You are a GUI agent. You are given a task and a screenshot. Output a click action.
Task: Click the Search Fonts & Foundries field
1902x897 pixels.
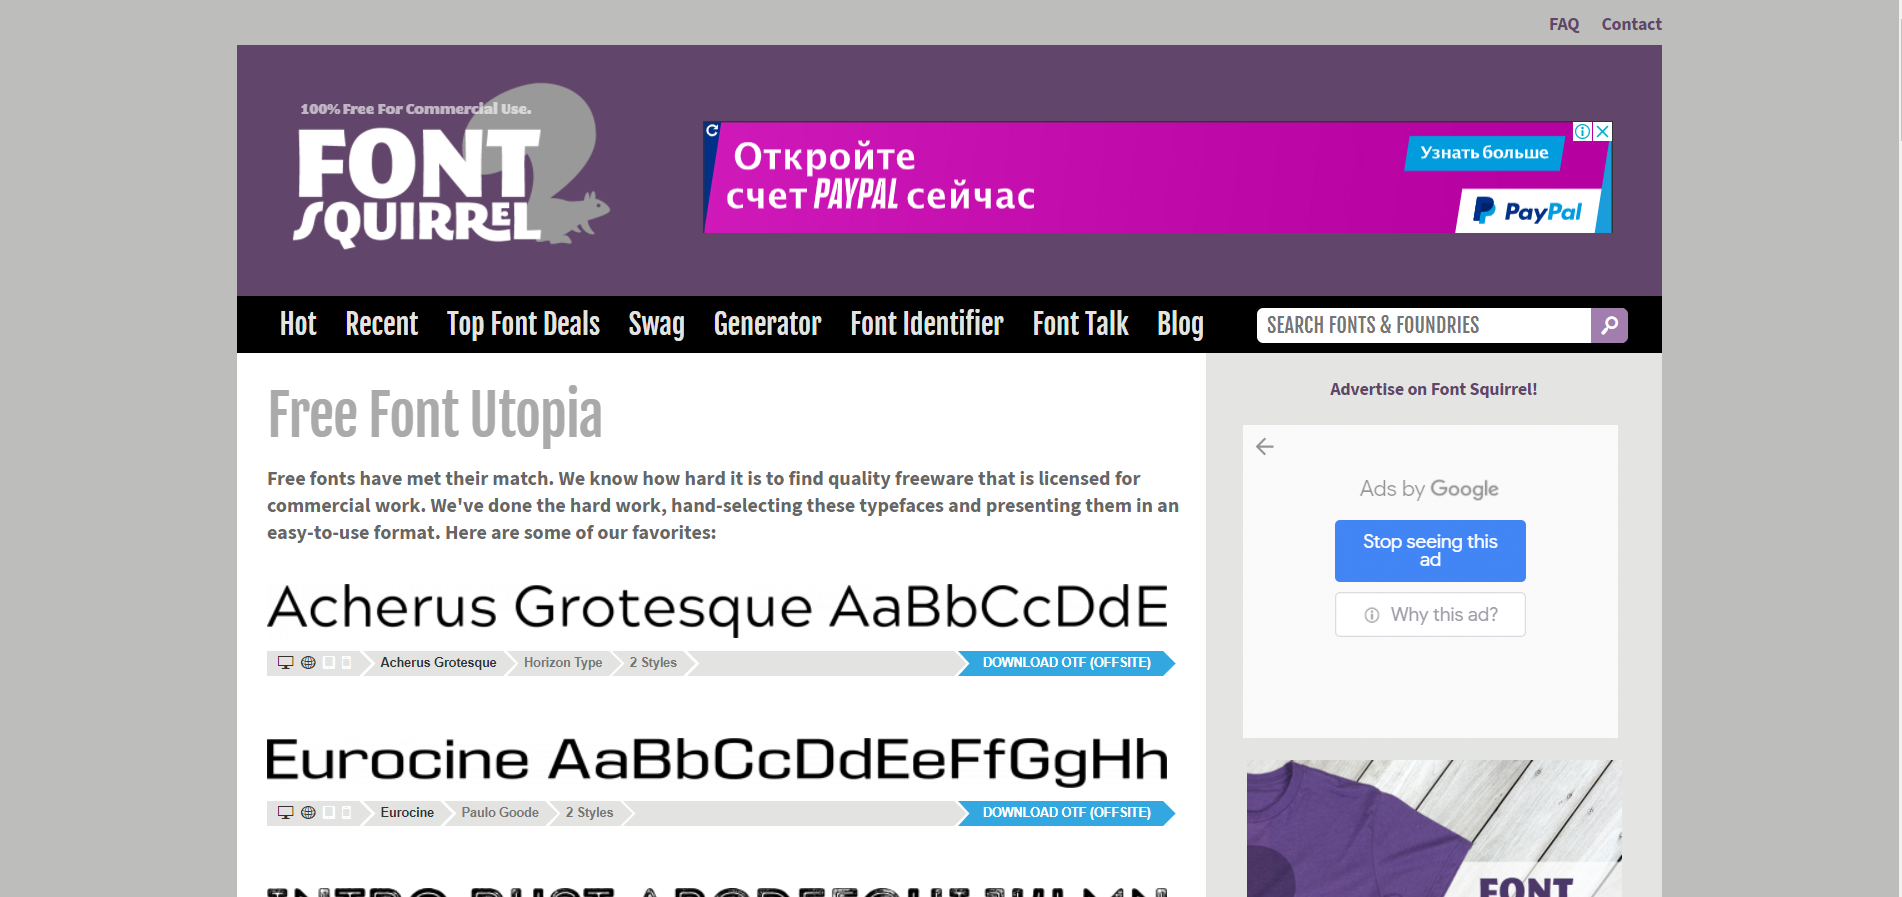[x=1424, y=325]
